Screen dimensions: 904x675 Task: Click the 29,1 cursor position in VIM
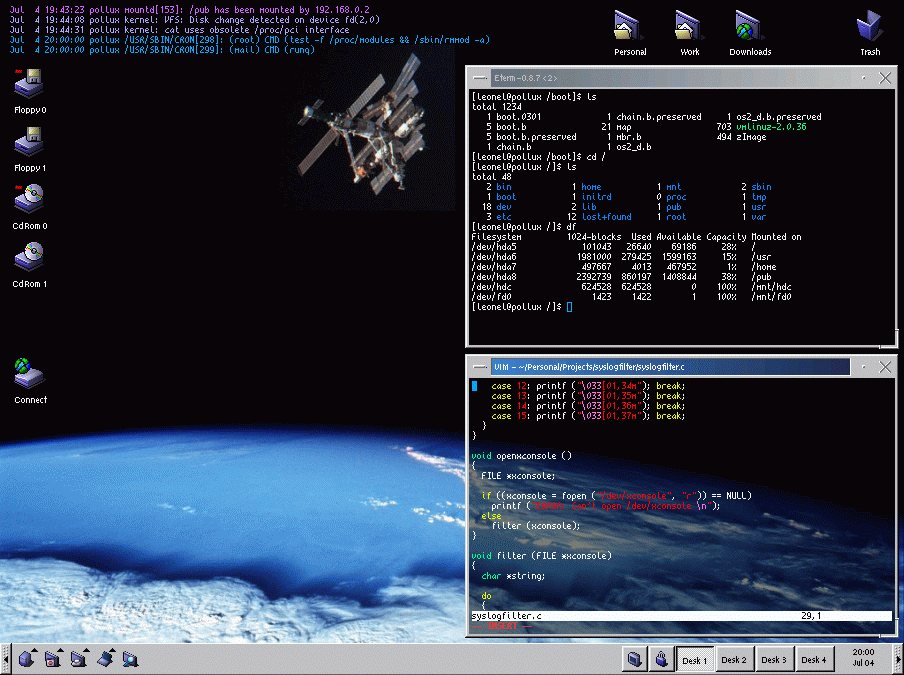(811, 616)
